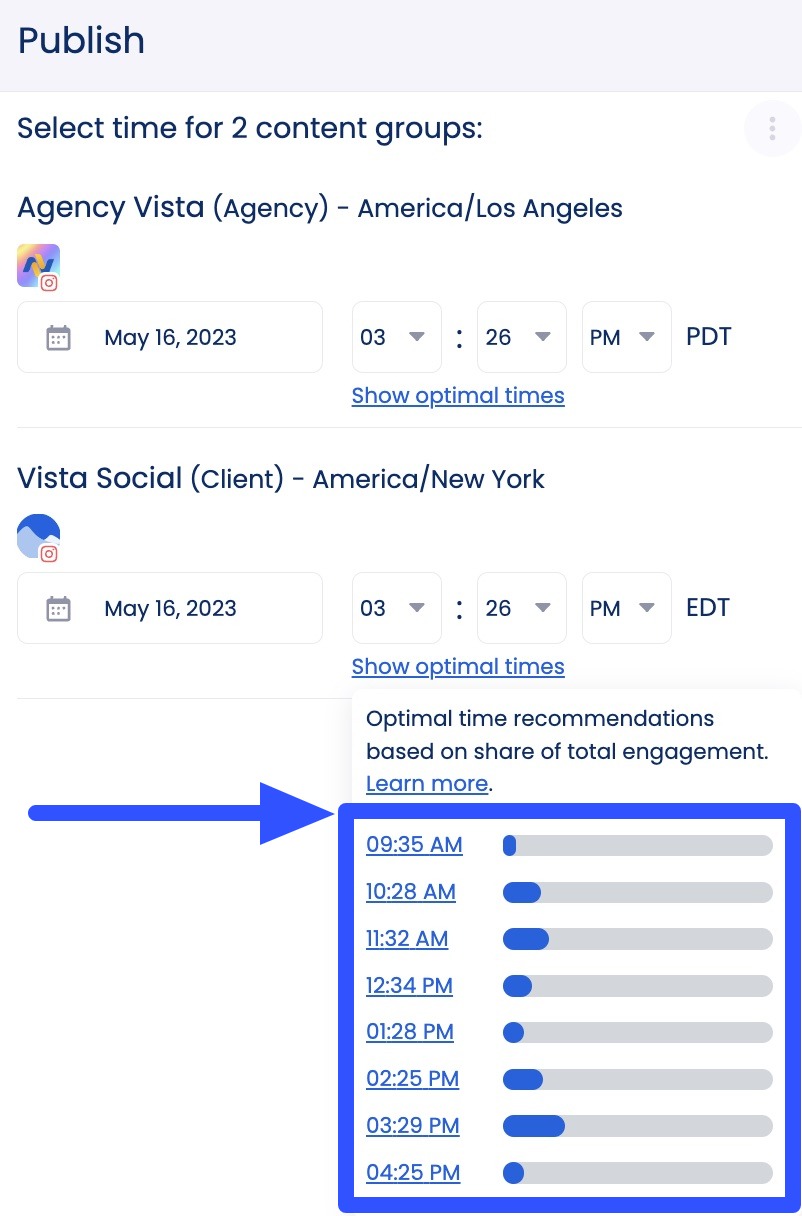
Task: Click the Instagram badge on Vista Social avatar
Action: point(49,554)
